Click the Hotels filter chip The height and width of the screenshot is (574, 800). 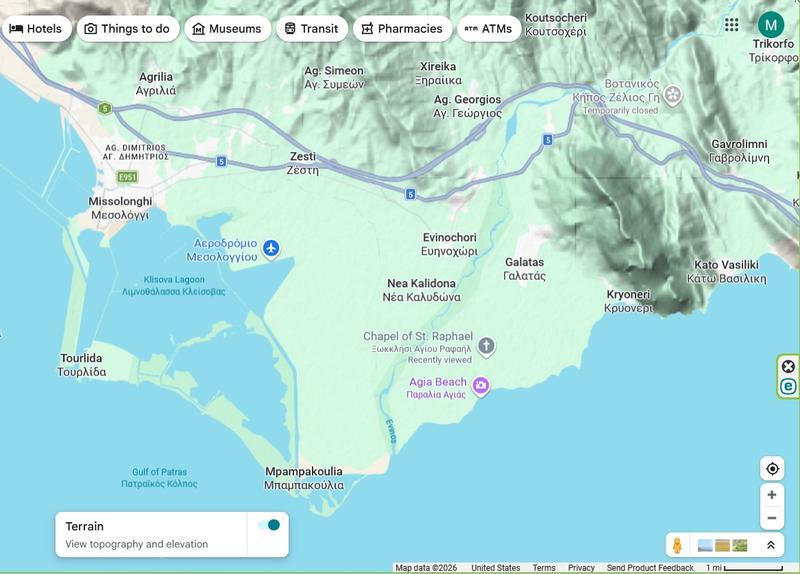pyautogui.click(x=36, y=29)
